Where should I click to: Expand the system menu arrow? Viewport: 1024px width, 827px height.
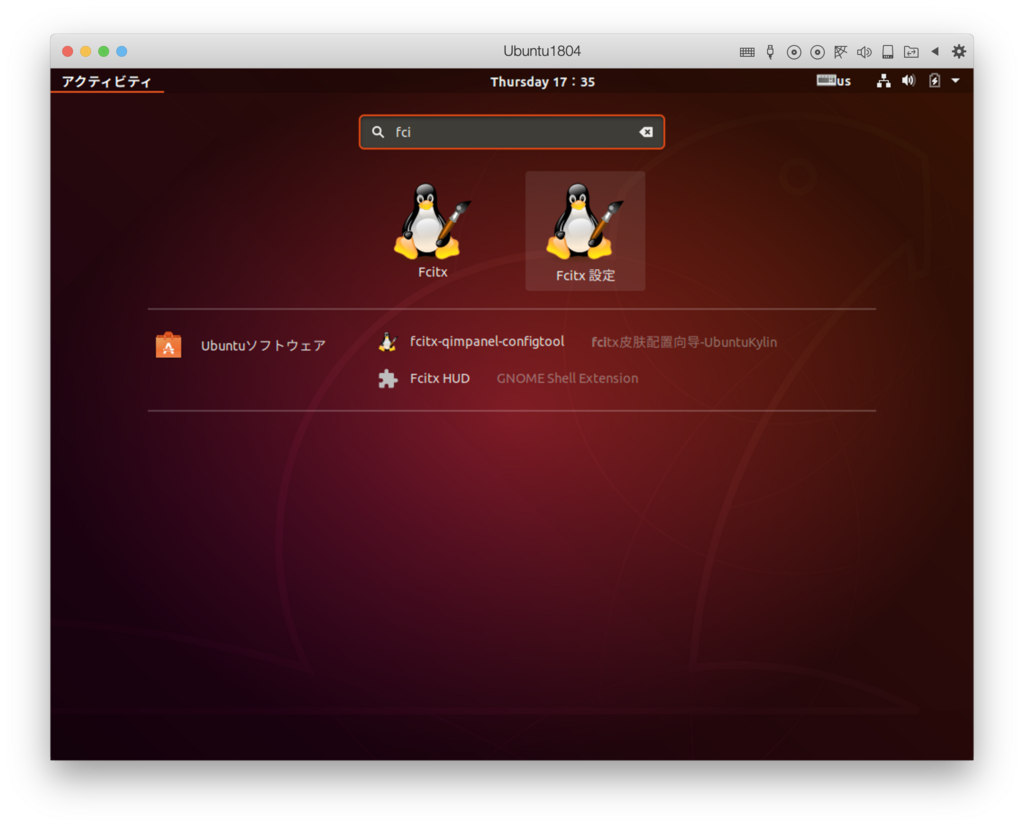[955, 81]
